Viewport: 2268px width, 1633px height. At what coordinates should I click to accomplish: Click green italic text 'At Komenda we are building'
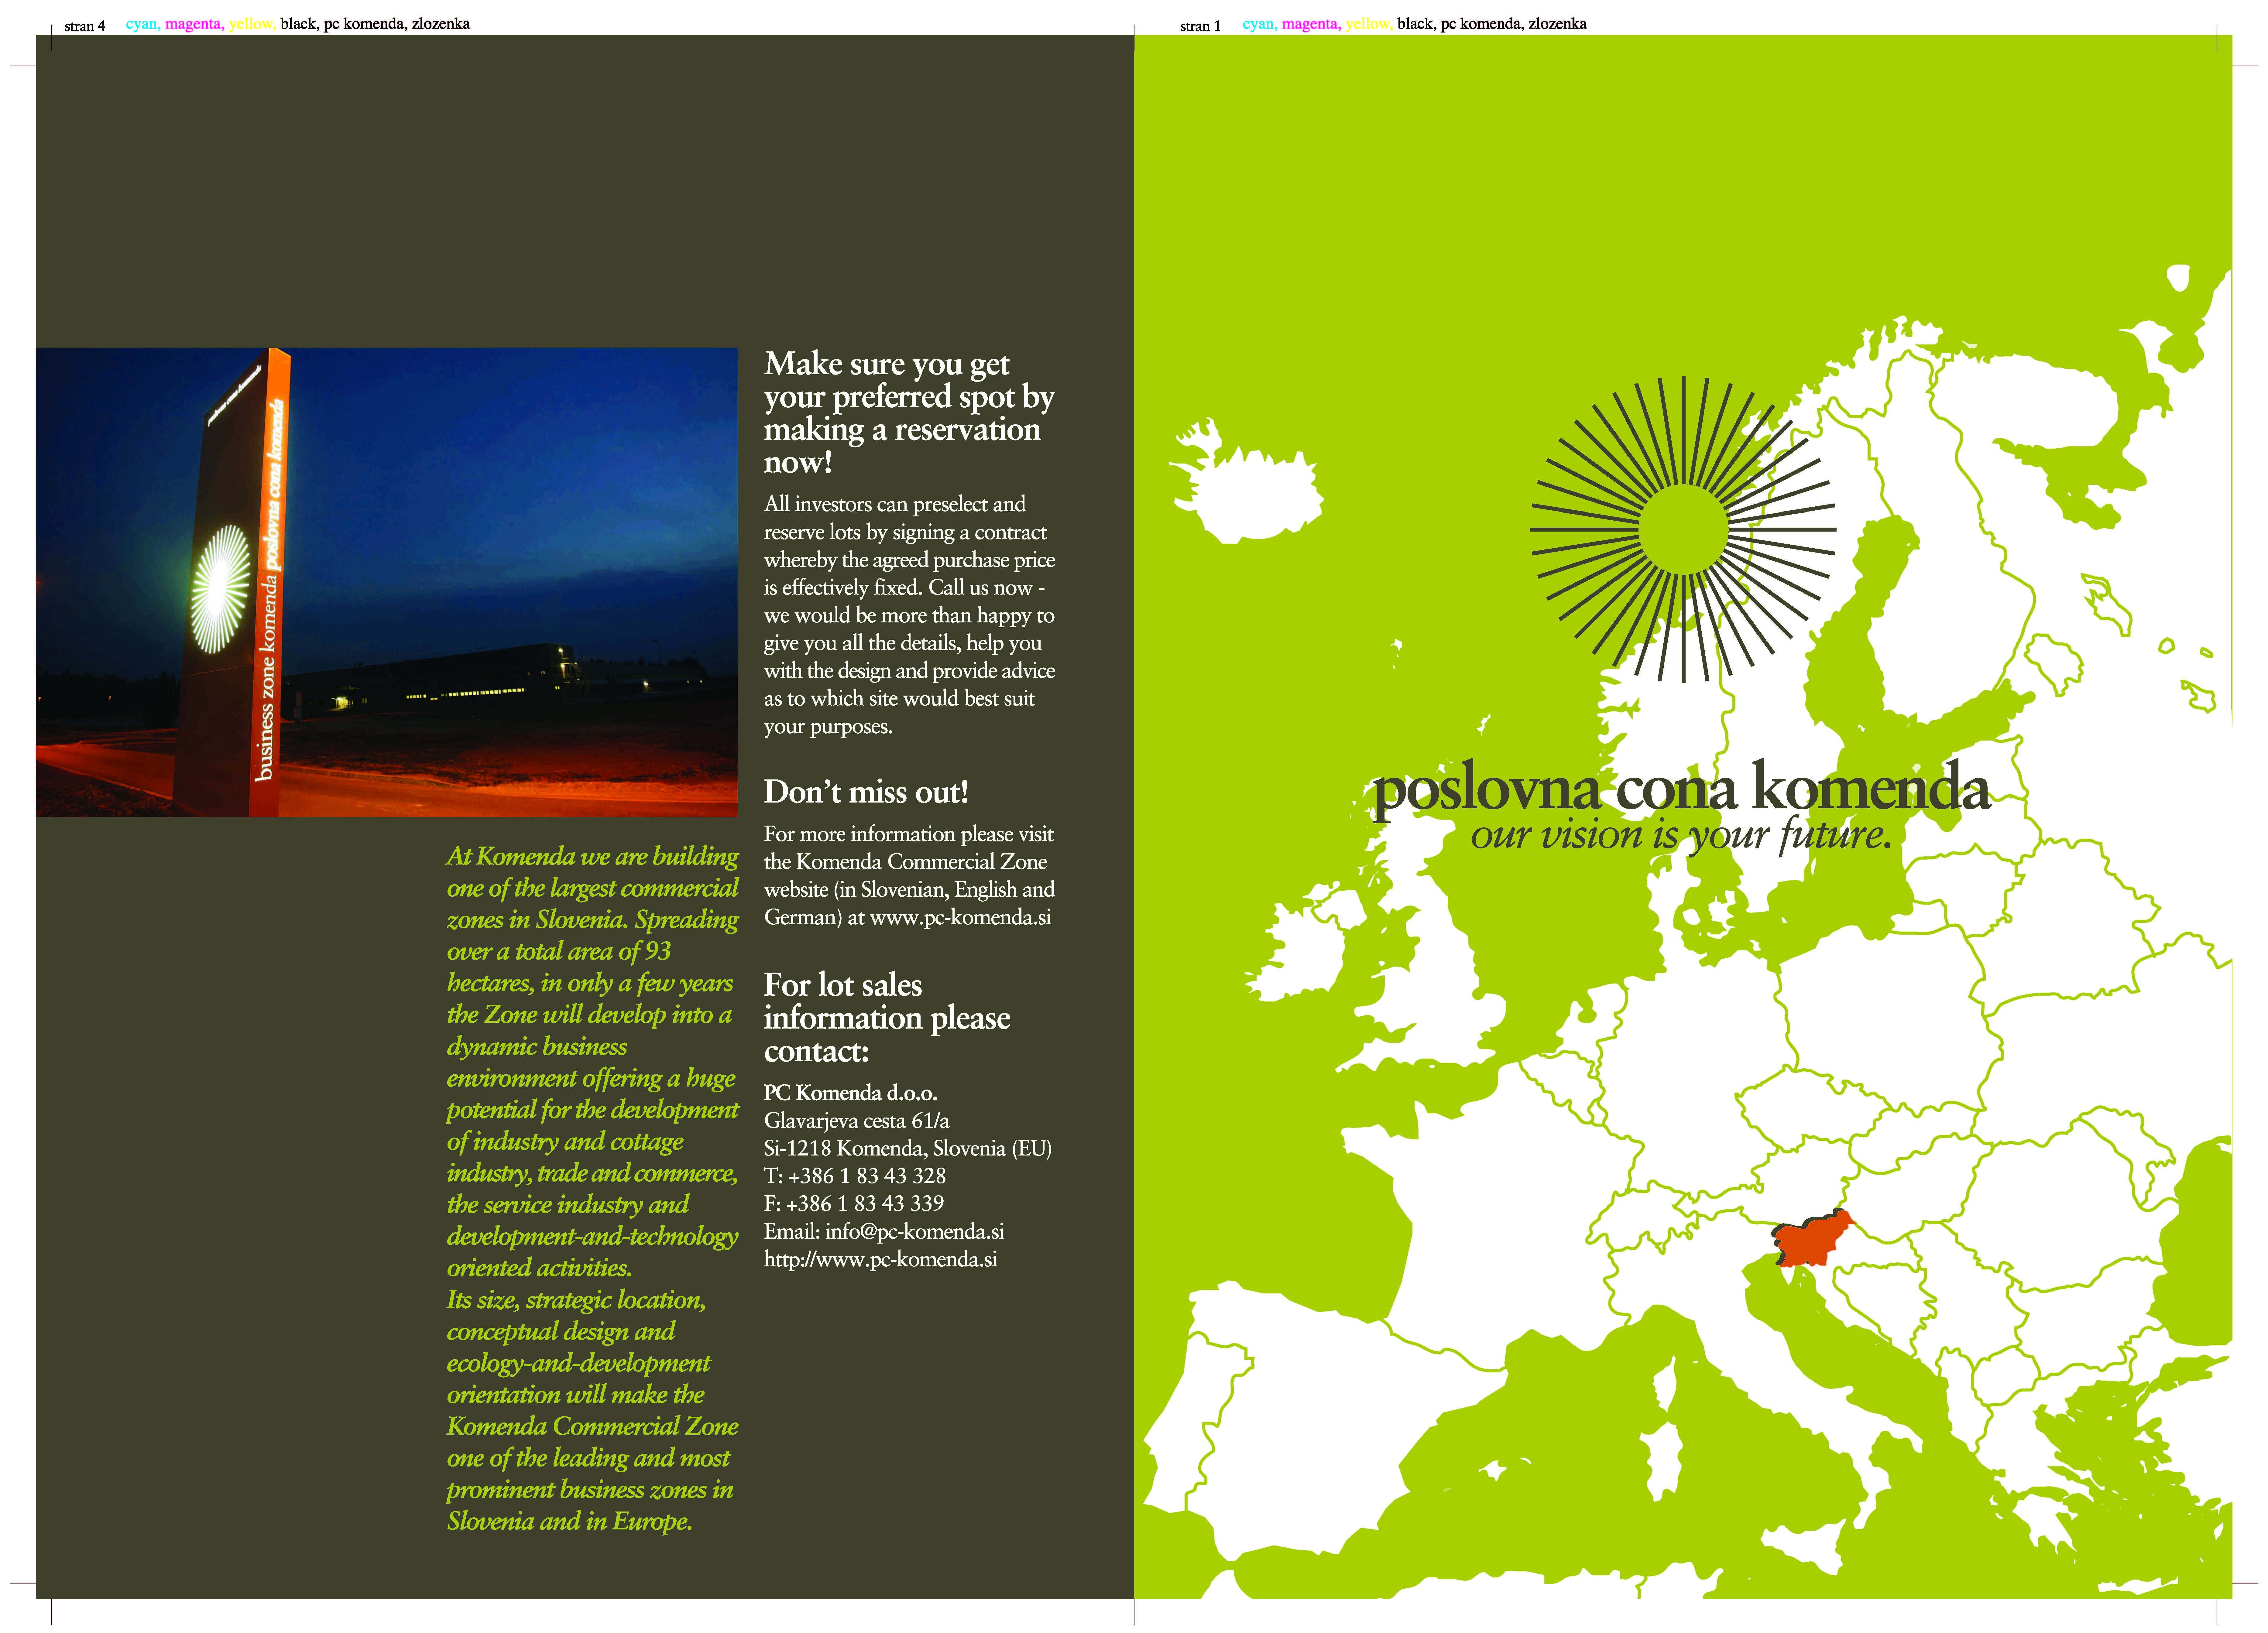pyautogui.click(x=592, y=857)
